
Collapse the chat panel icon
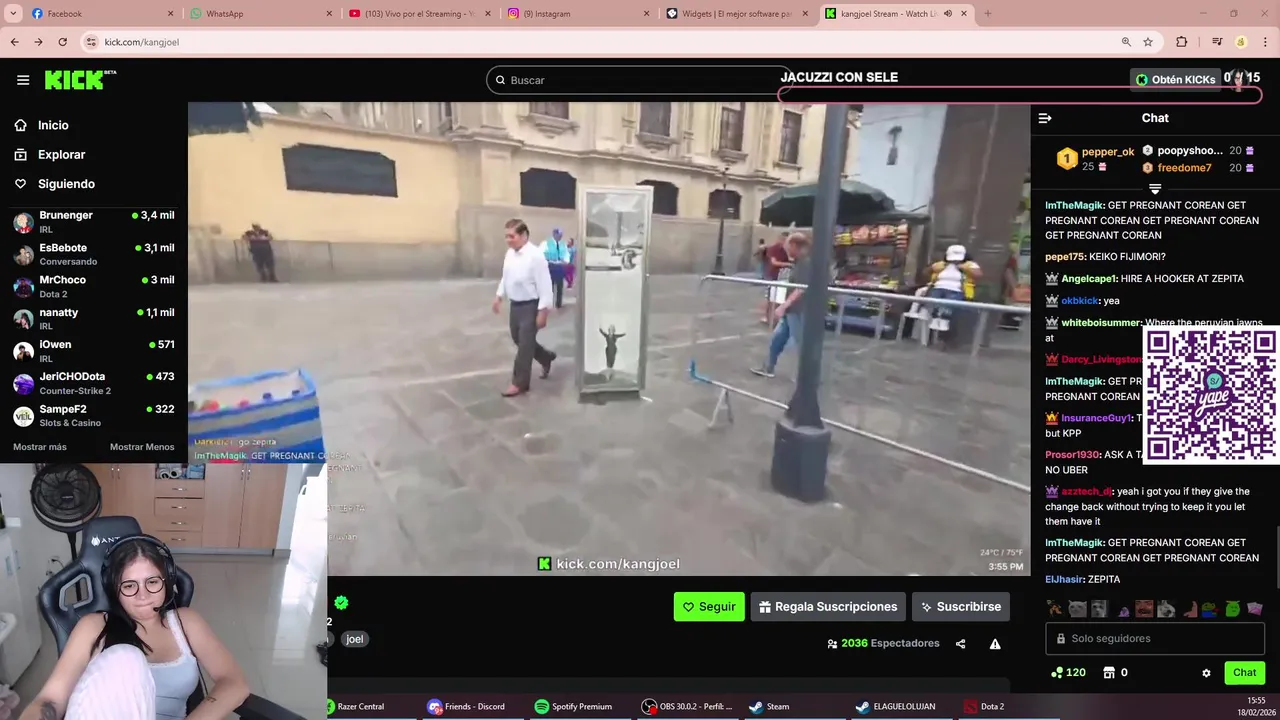click(1045, 118)
